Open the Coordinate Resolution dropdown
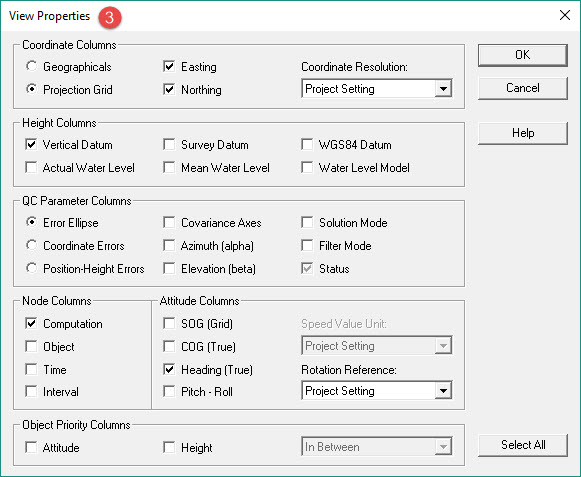581x477 pixels. point(376,89)
